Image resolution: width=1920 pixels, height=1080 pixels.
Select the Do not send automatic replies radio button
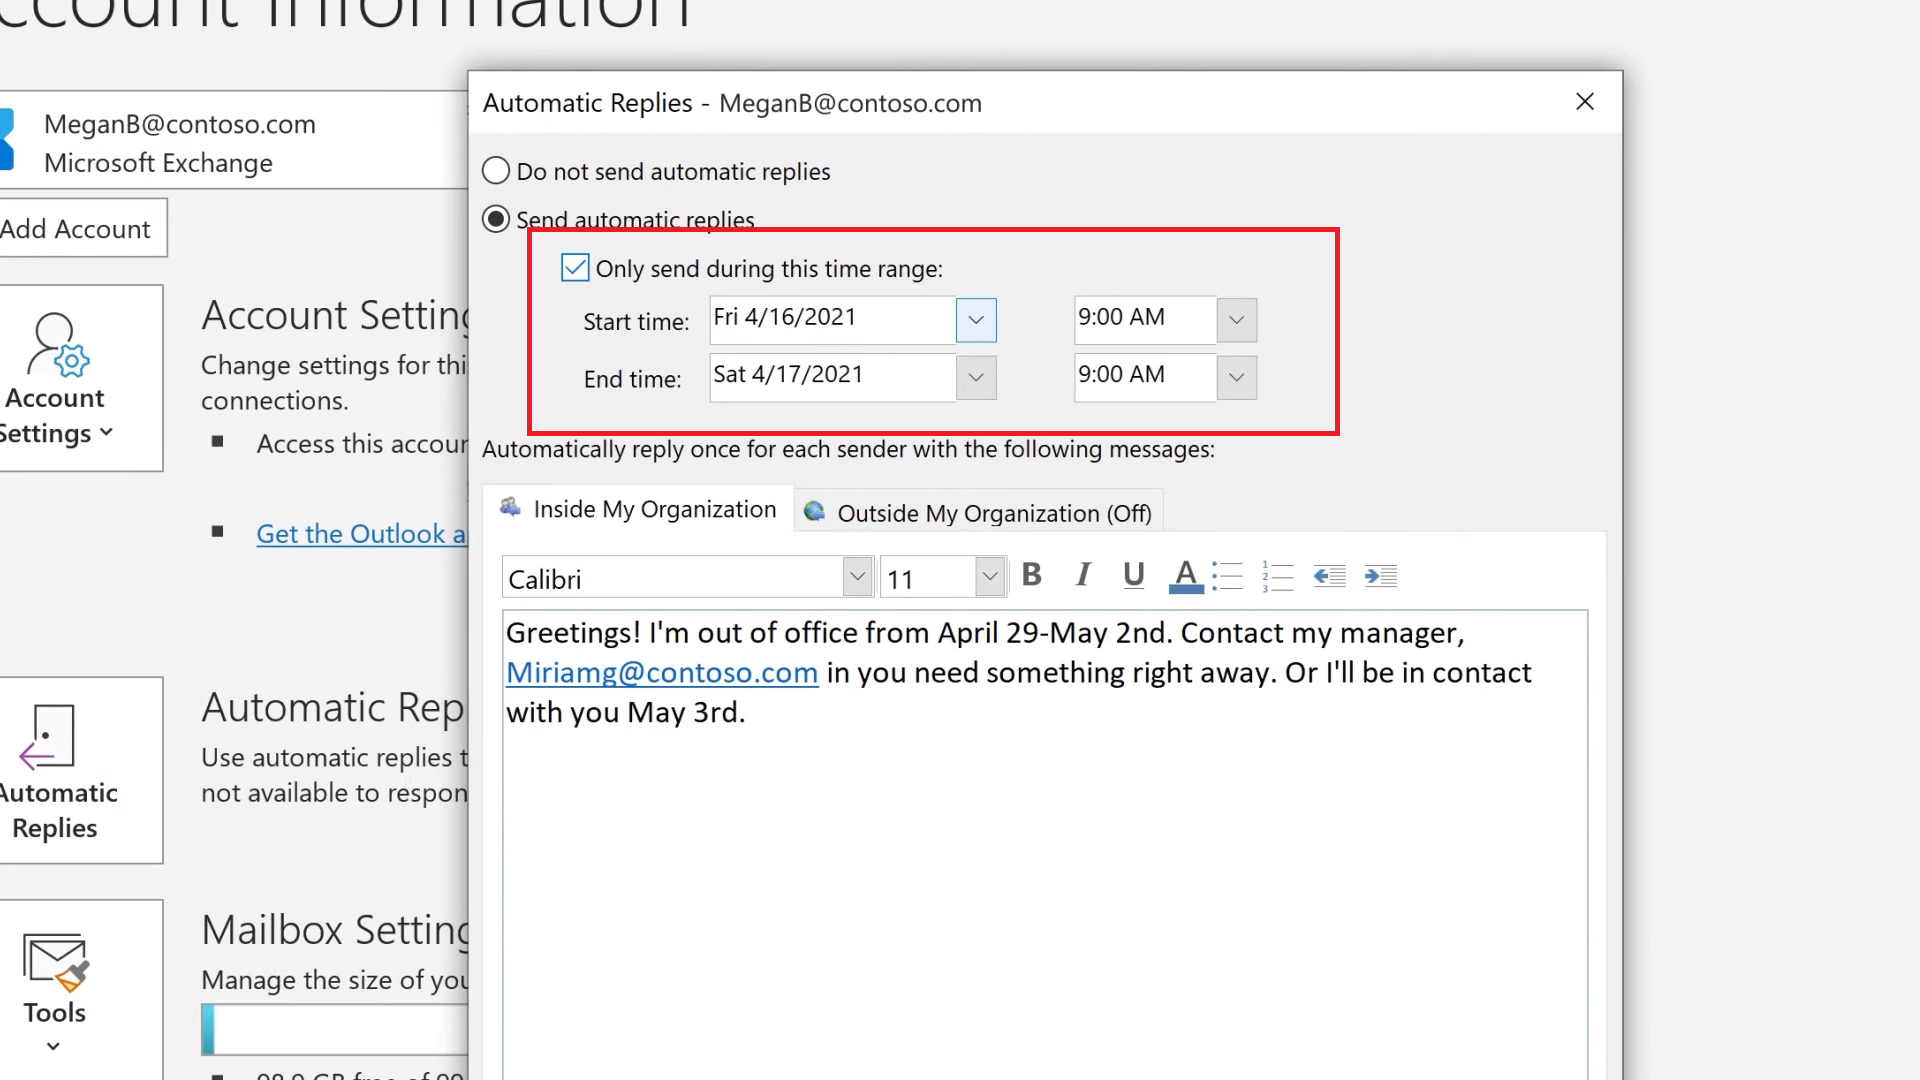tap(497, 170)
